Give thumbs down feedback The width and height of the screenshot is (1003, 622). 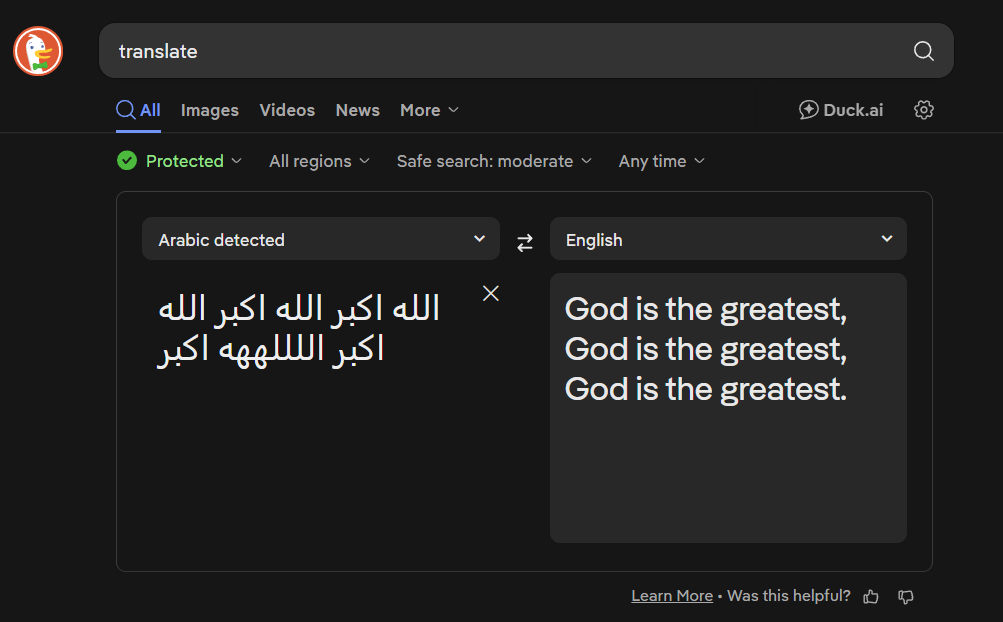point(906,597)
